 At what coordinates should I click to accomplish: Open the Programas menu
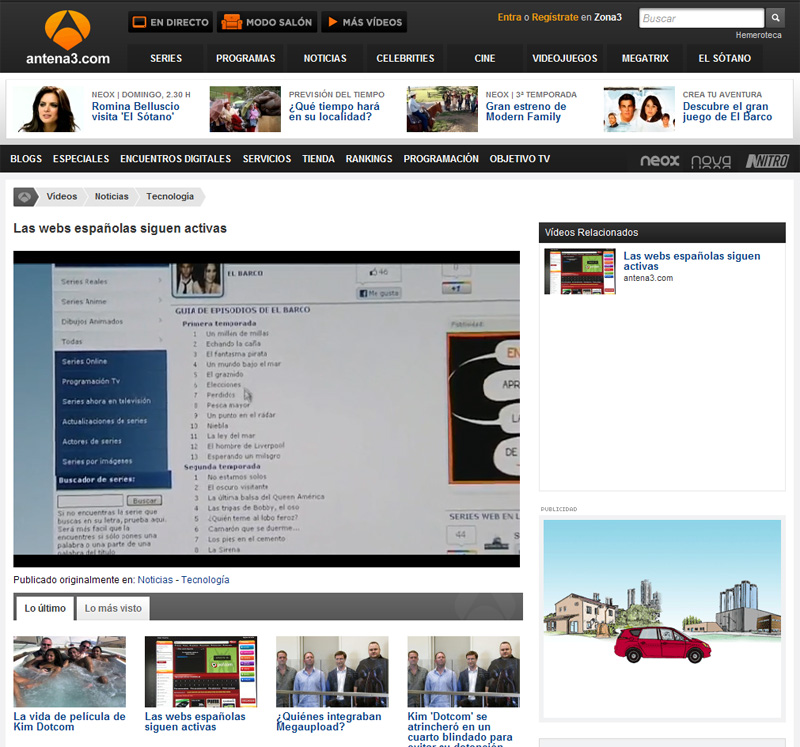pos(245,58)
